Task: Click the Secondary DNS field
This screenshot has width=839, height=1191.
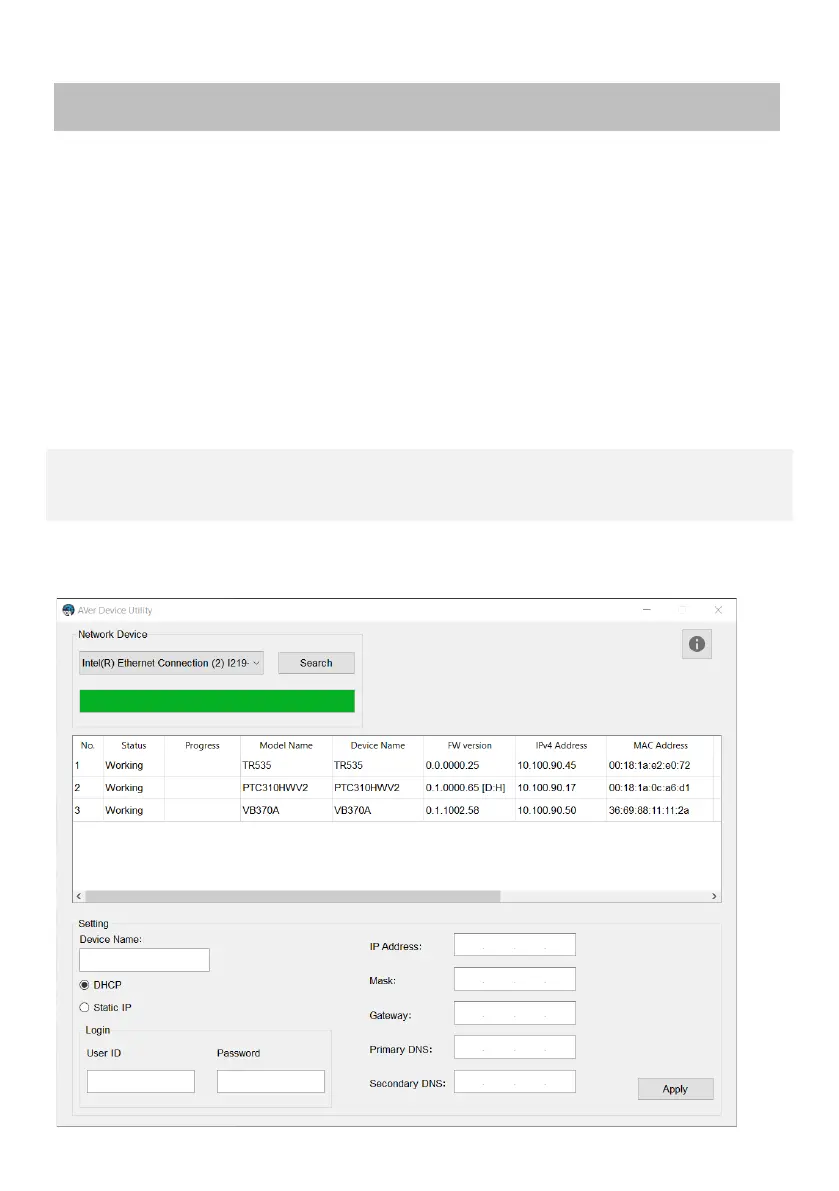Action: click(515, 1082)
